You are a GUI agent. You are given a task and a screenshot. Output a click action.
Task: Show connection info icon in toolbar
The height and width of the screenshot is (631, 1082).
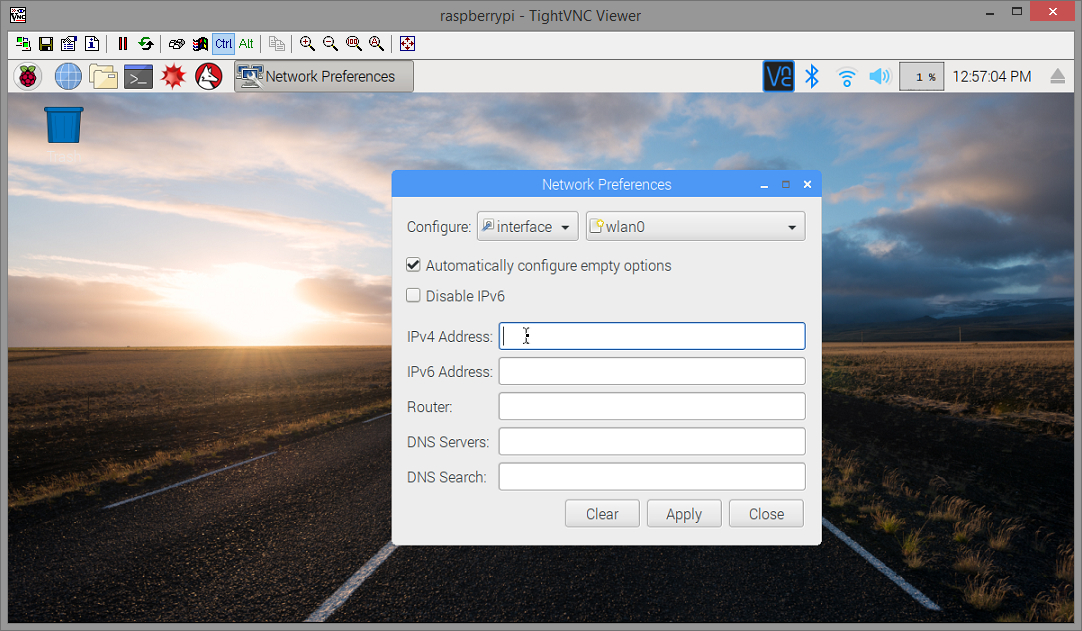(x=92, y=43)
